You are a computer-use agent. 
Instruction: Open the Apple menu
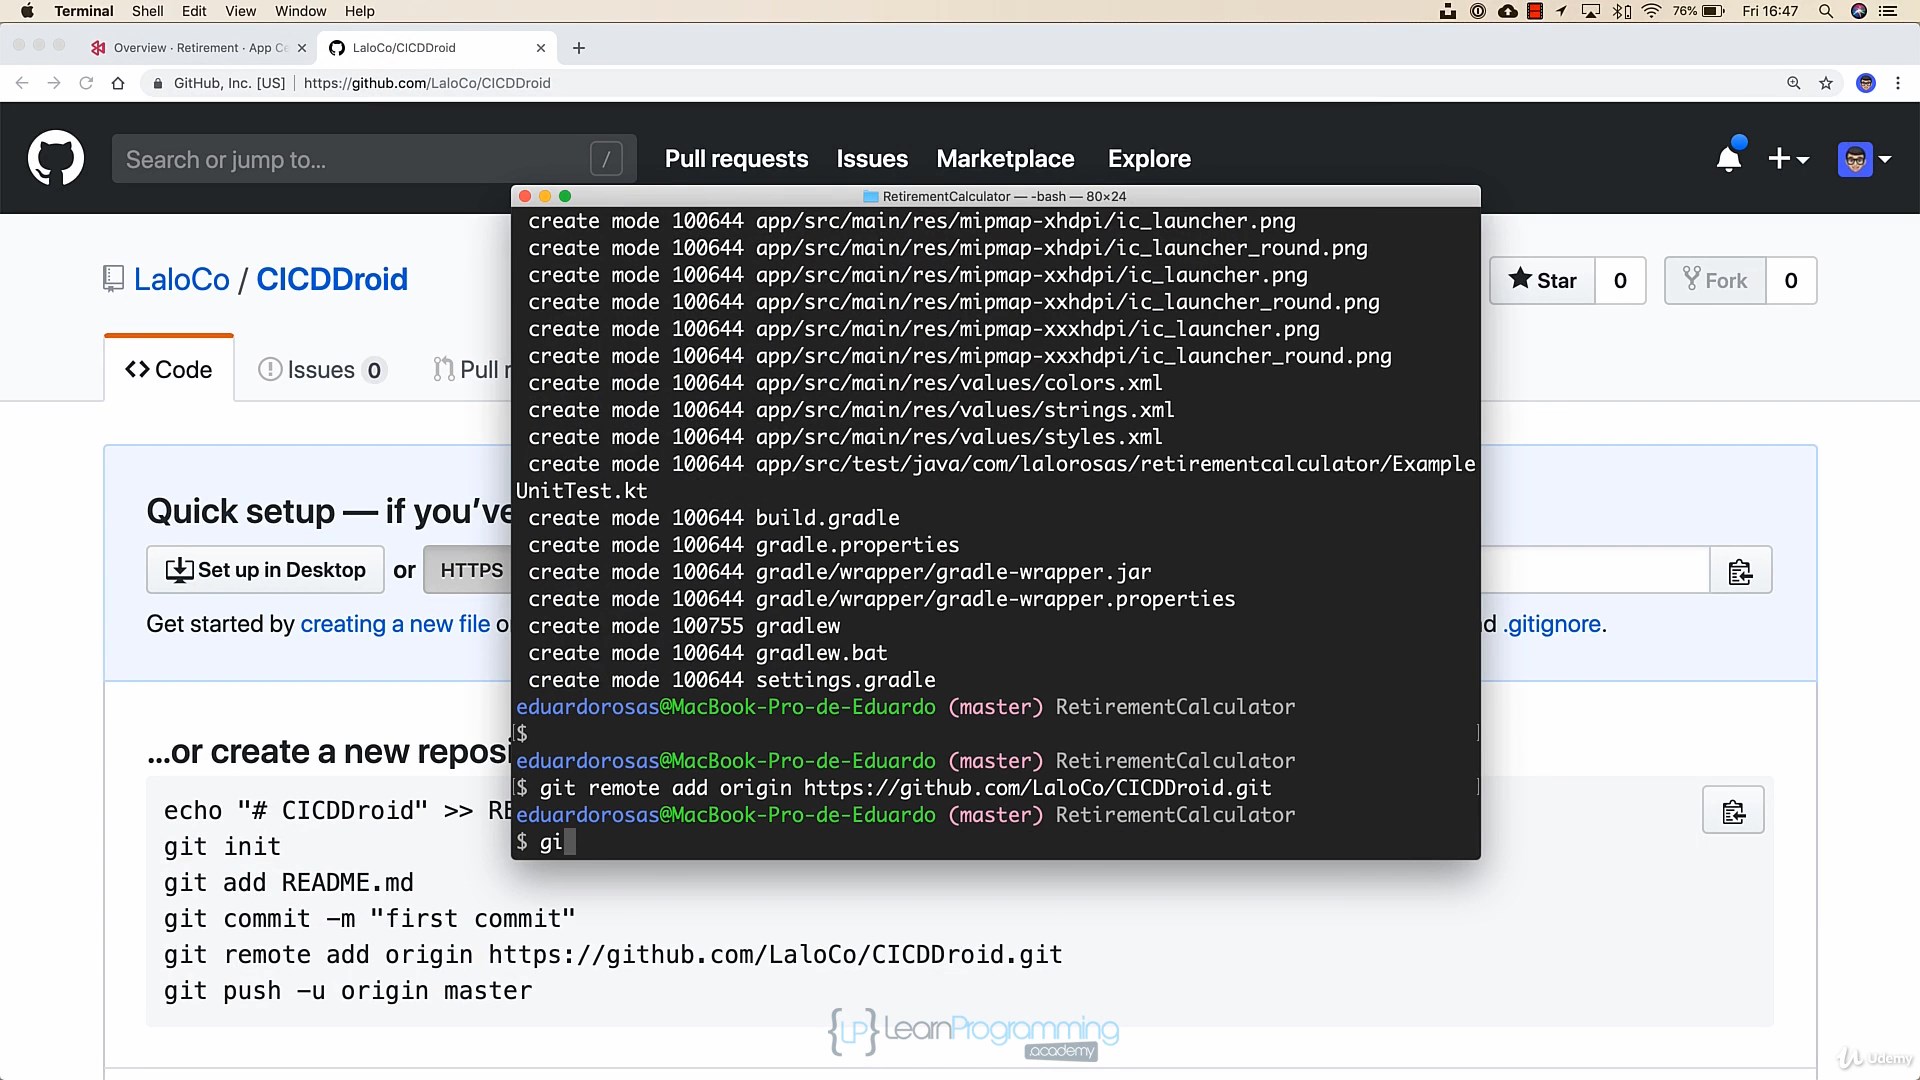tap(27, 11)
